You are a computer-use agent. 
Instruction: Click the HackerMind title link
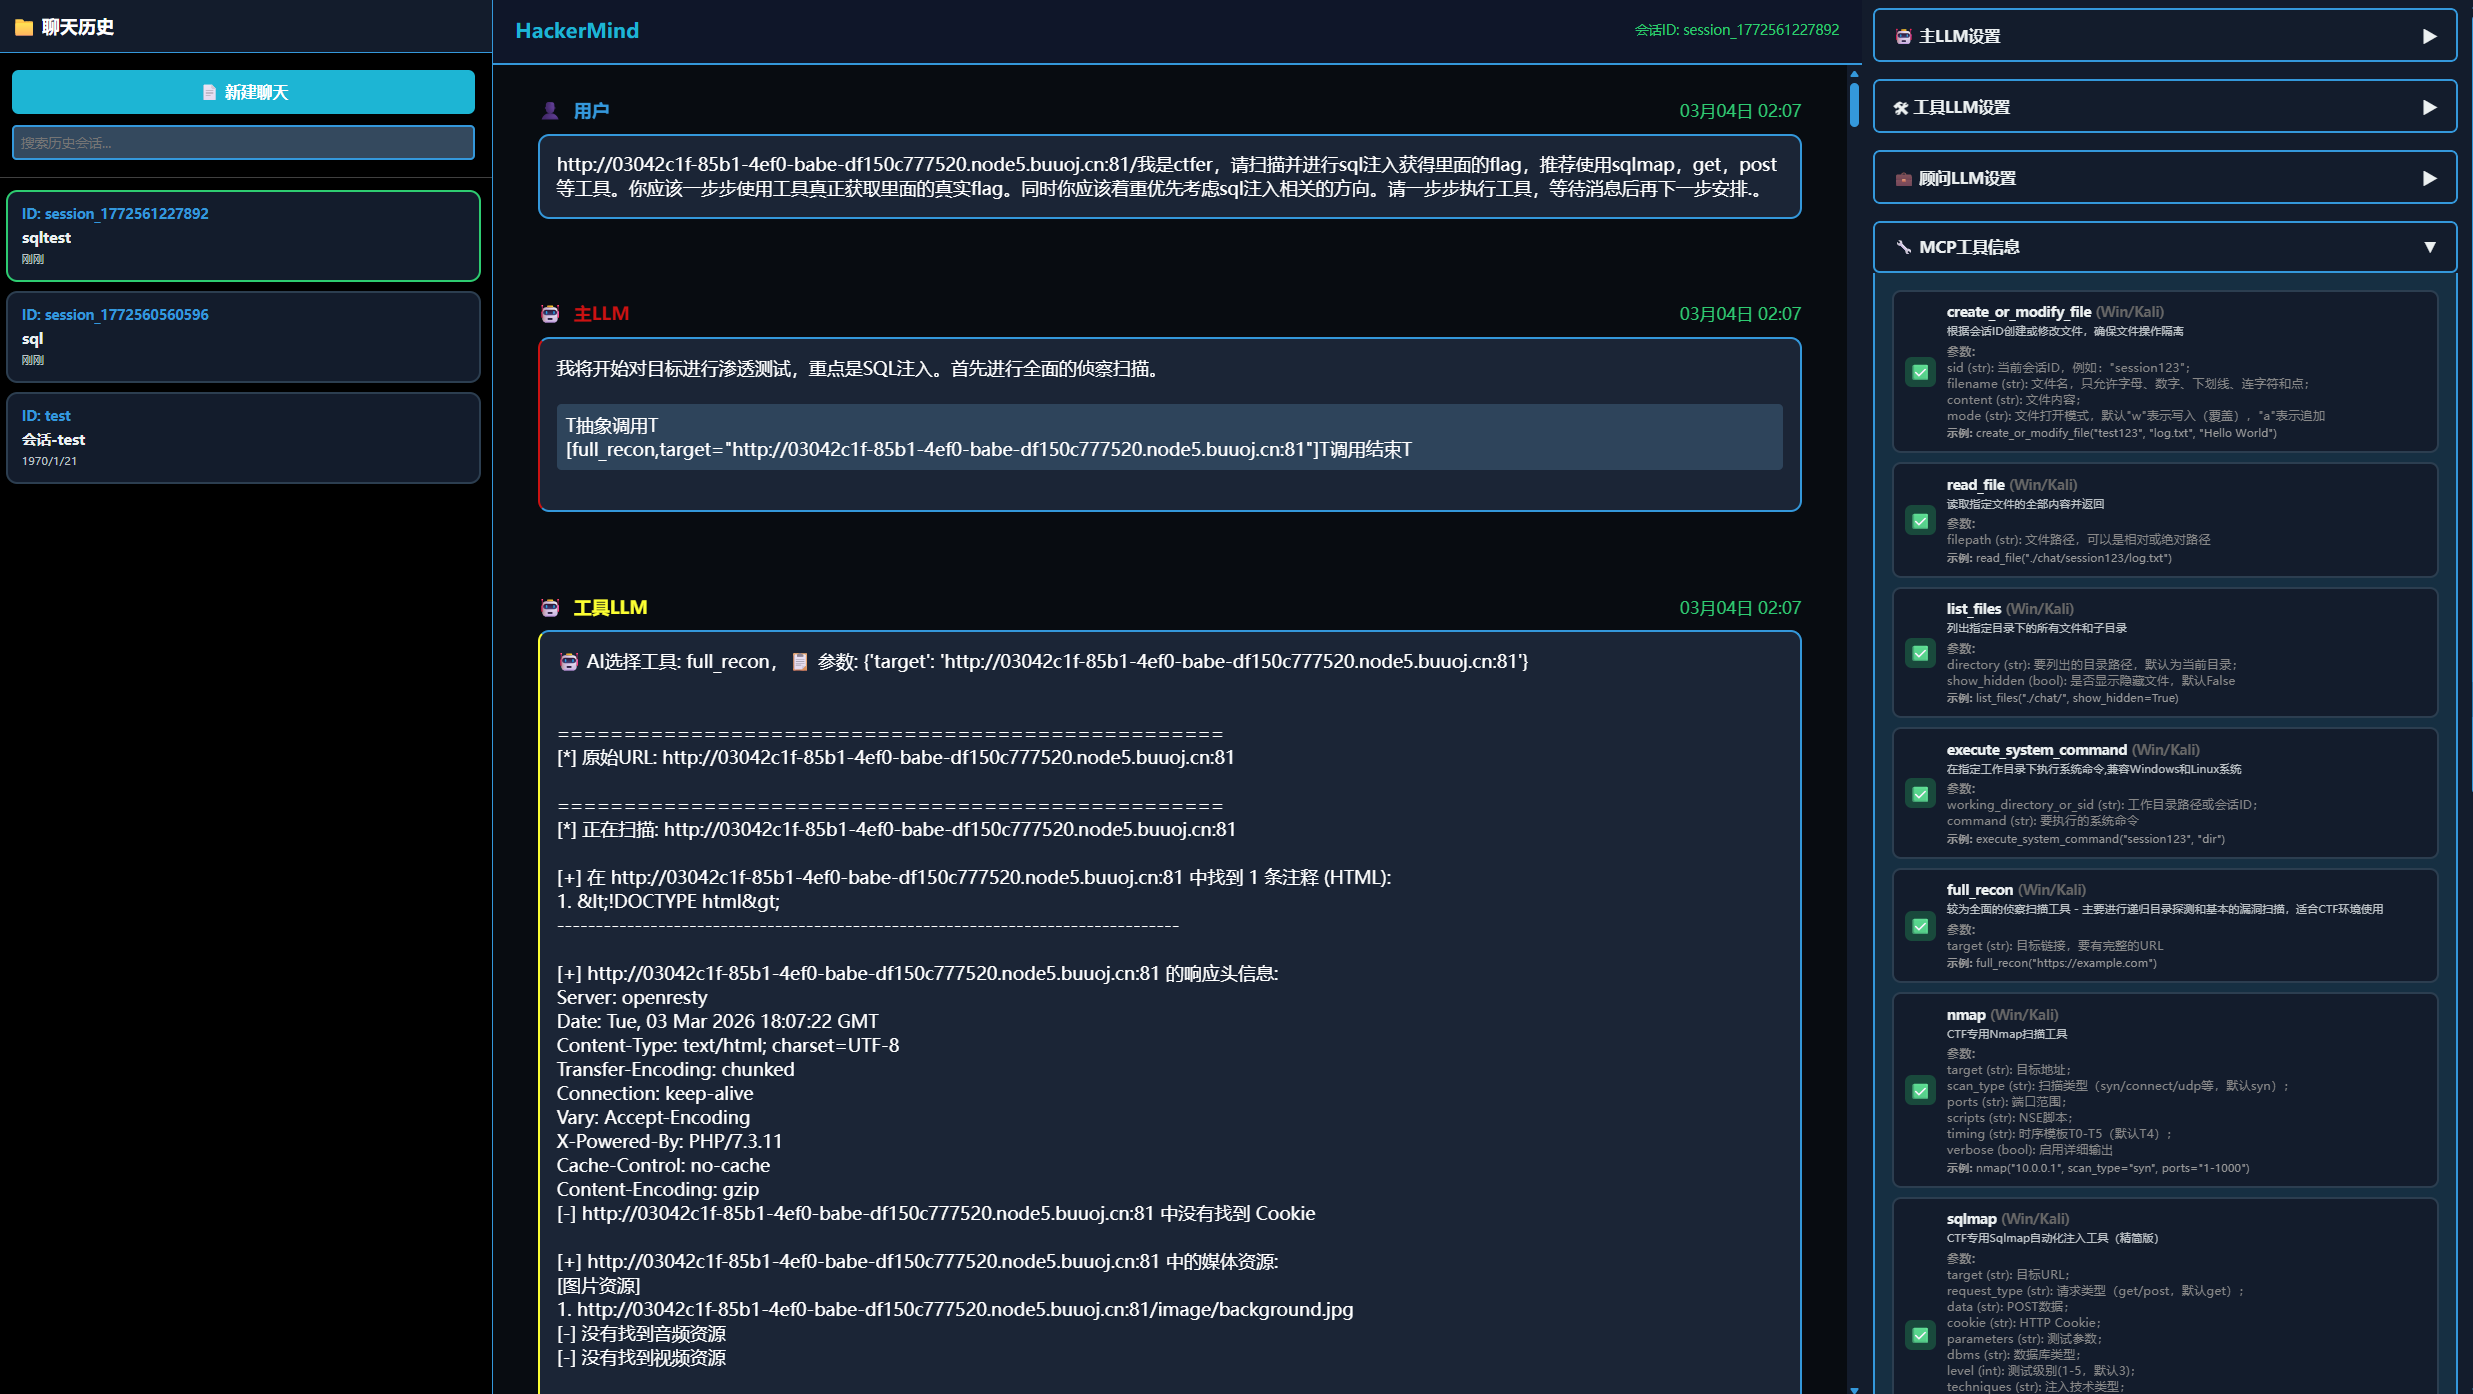pyautogui.click(x=577, y=31)
